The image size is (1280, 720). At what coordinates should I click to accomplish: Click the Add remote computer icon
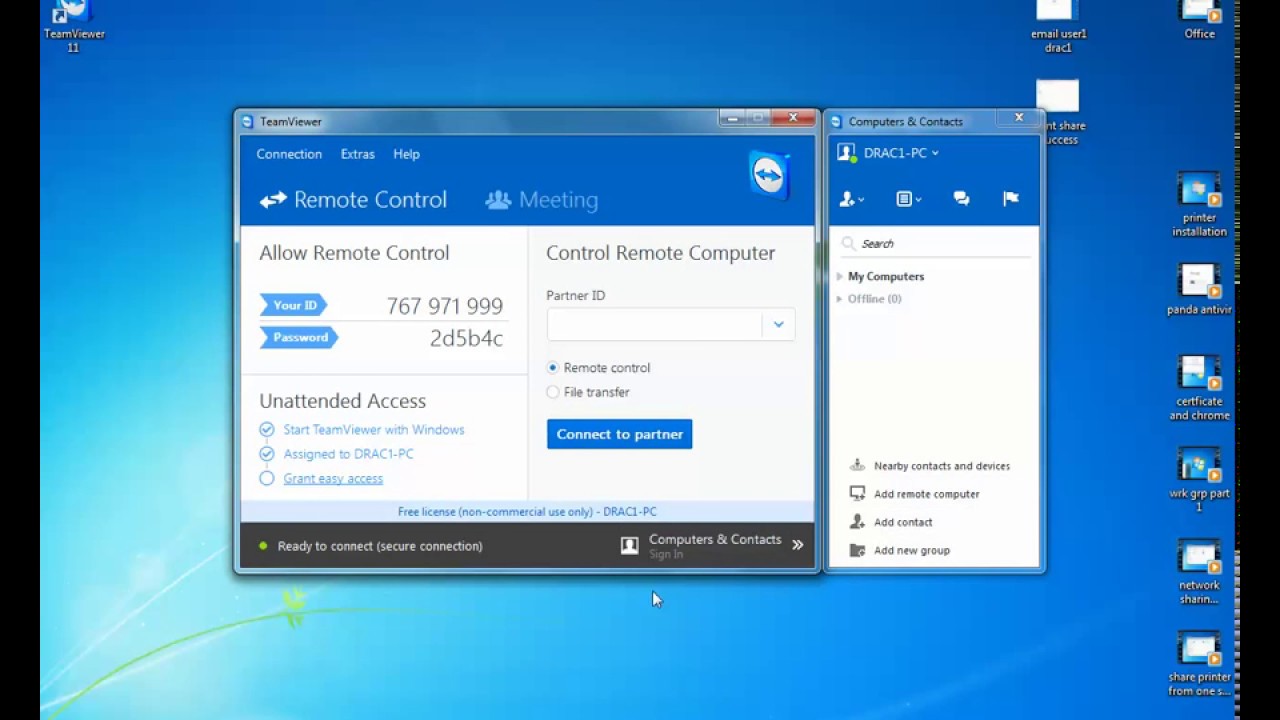[x=857, y=494]
